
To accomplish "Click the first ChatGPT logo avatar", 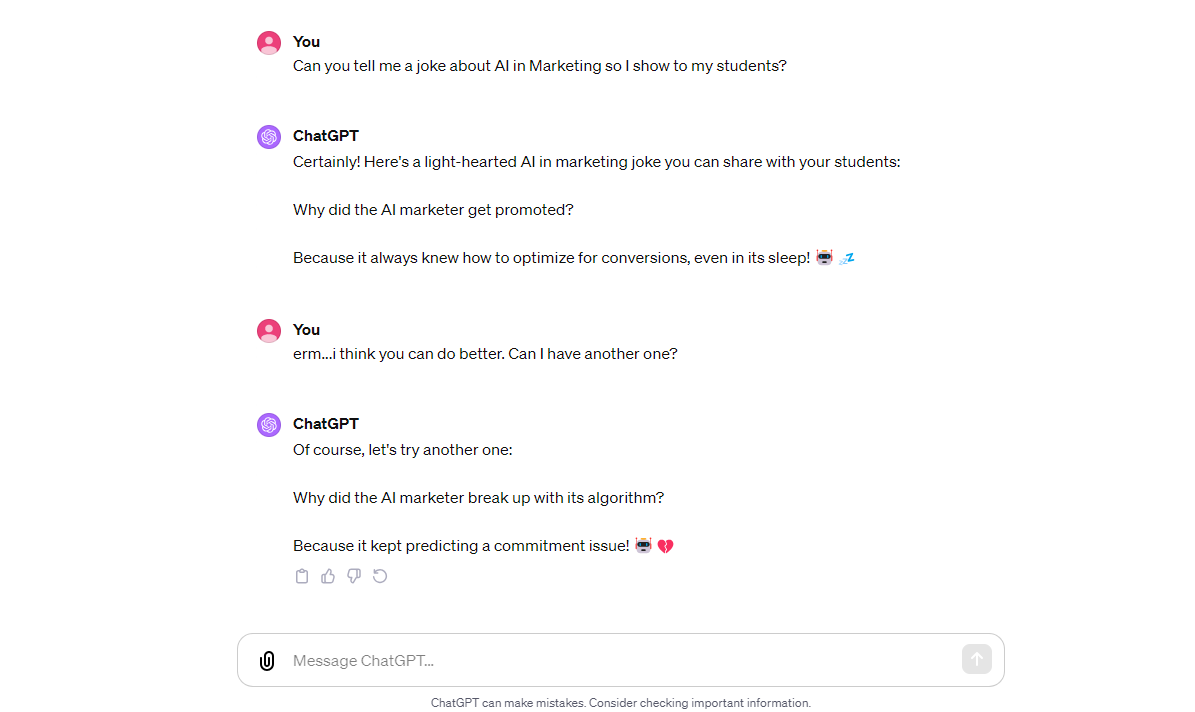I will click(x=268, y=135).
